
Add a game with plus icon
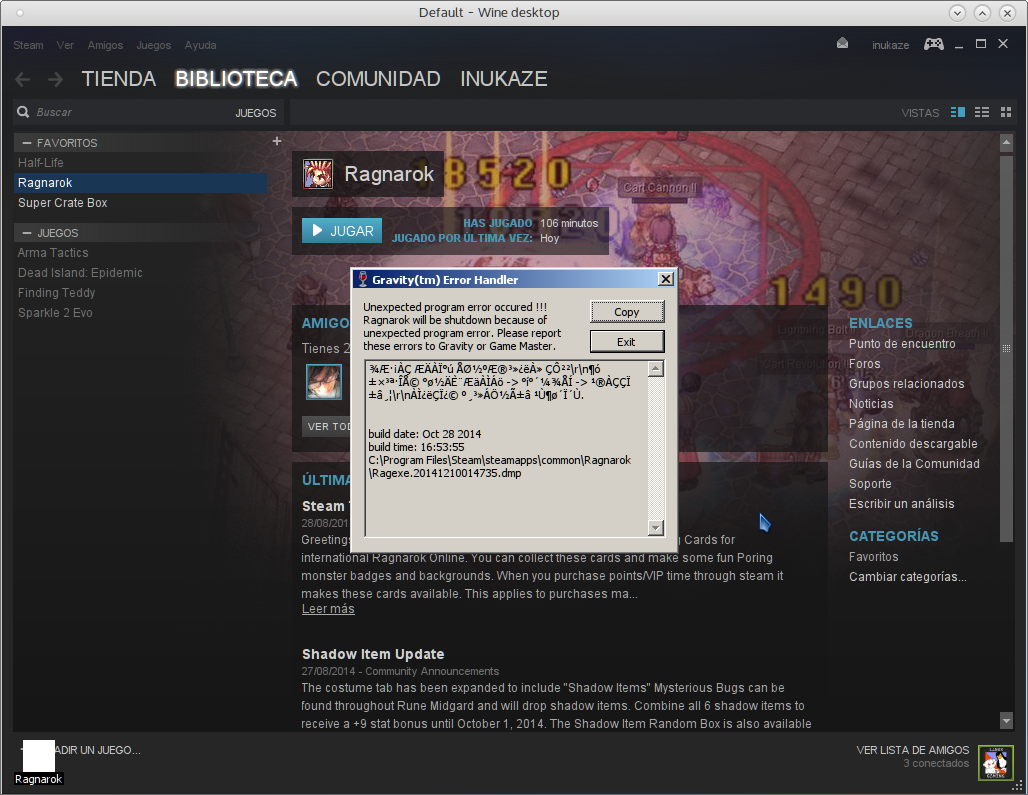277,141
